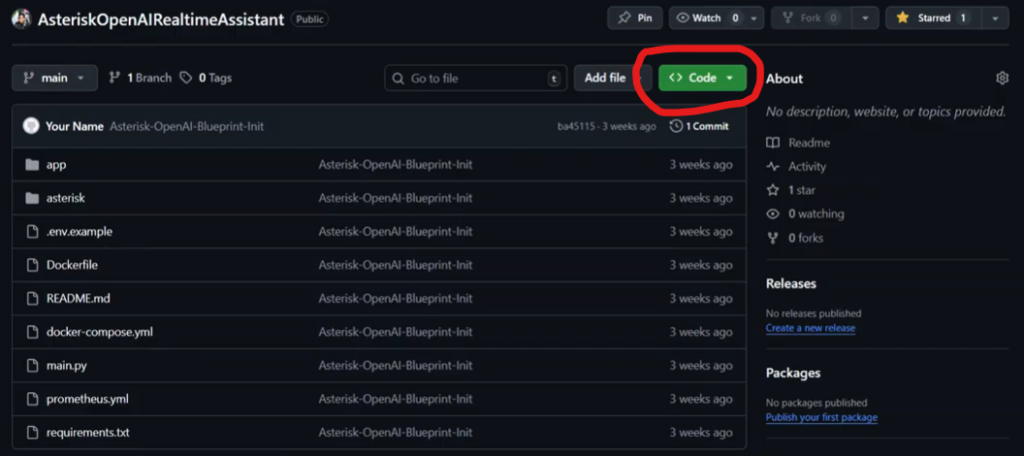Click the Add file button
This screenshot has width=1024, height=456.
[605, 78]
